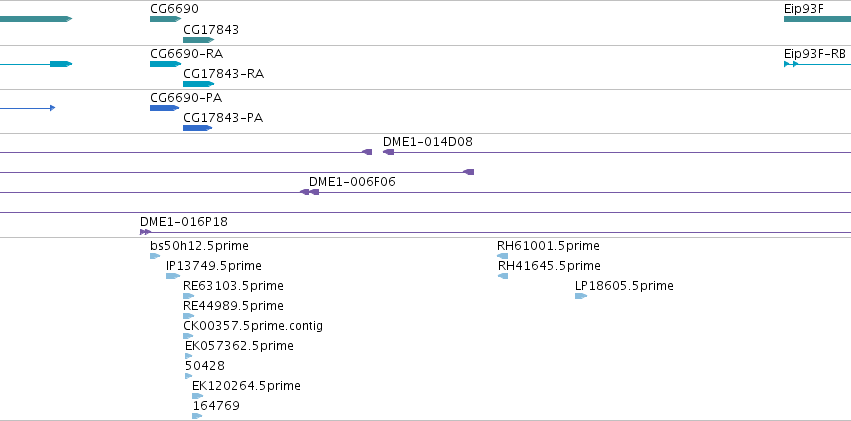Click the DME1-014D08 arrow marker
The height and width of the screenshot is (421, 851).
click(389, 152)
